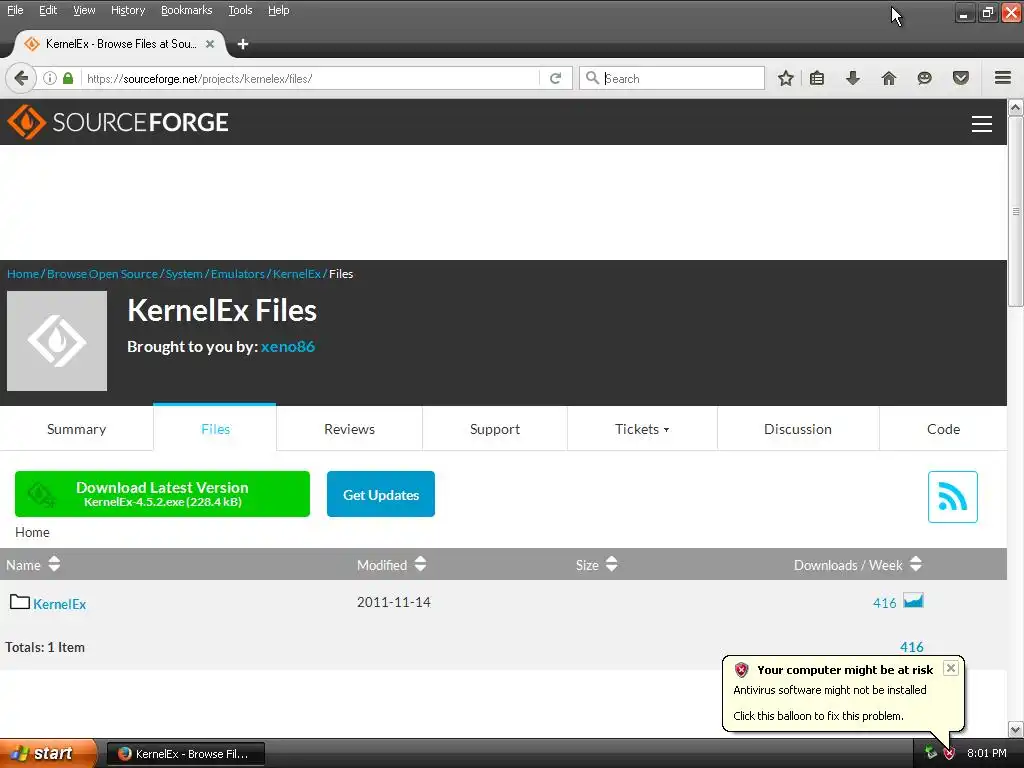Screen dimensions: 1024x768
Task: Show bookmarks list icon in toolbar
Action: (x=816, y=78)
